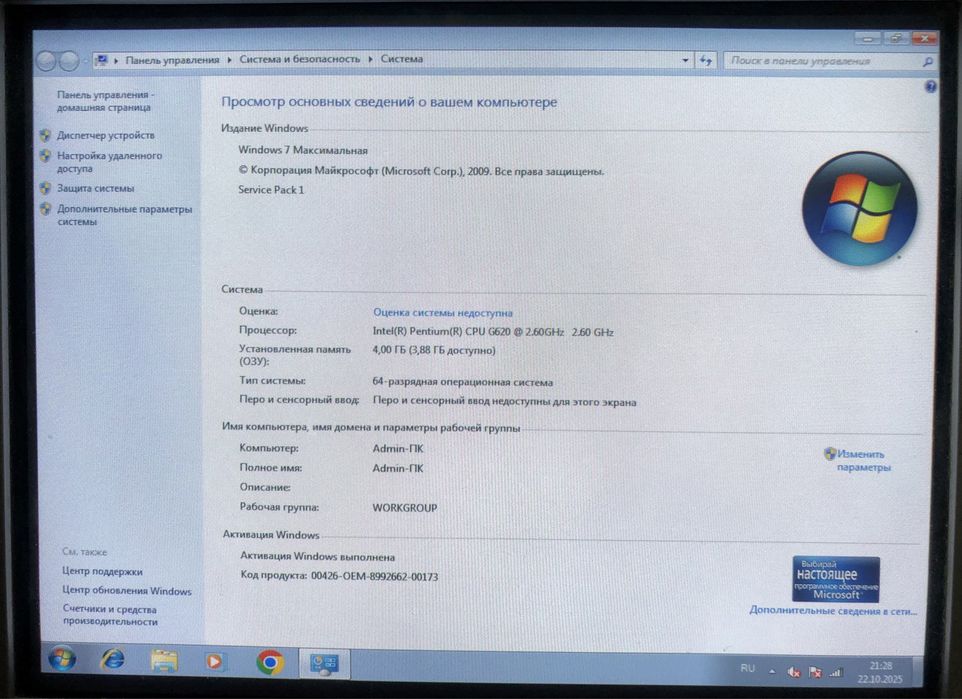Select the Windows 7 Максимальная text
The image size is (962, 699).
click(302, 150)
